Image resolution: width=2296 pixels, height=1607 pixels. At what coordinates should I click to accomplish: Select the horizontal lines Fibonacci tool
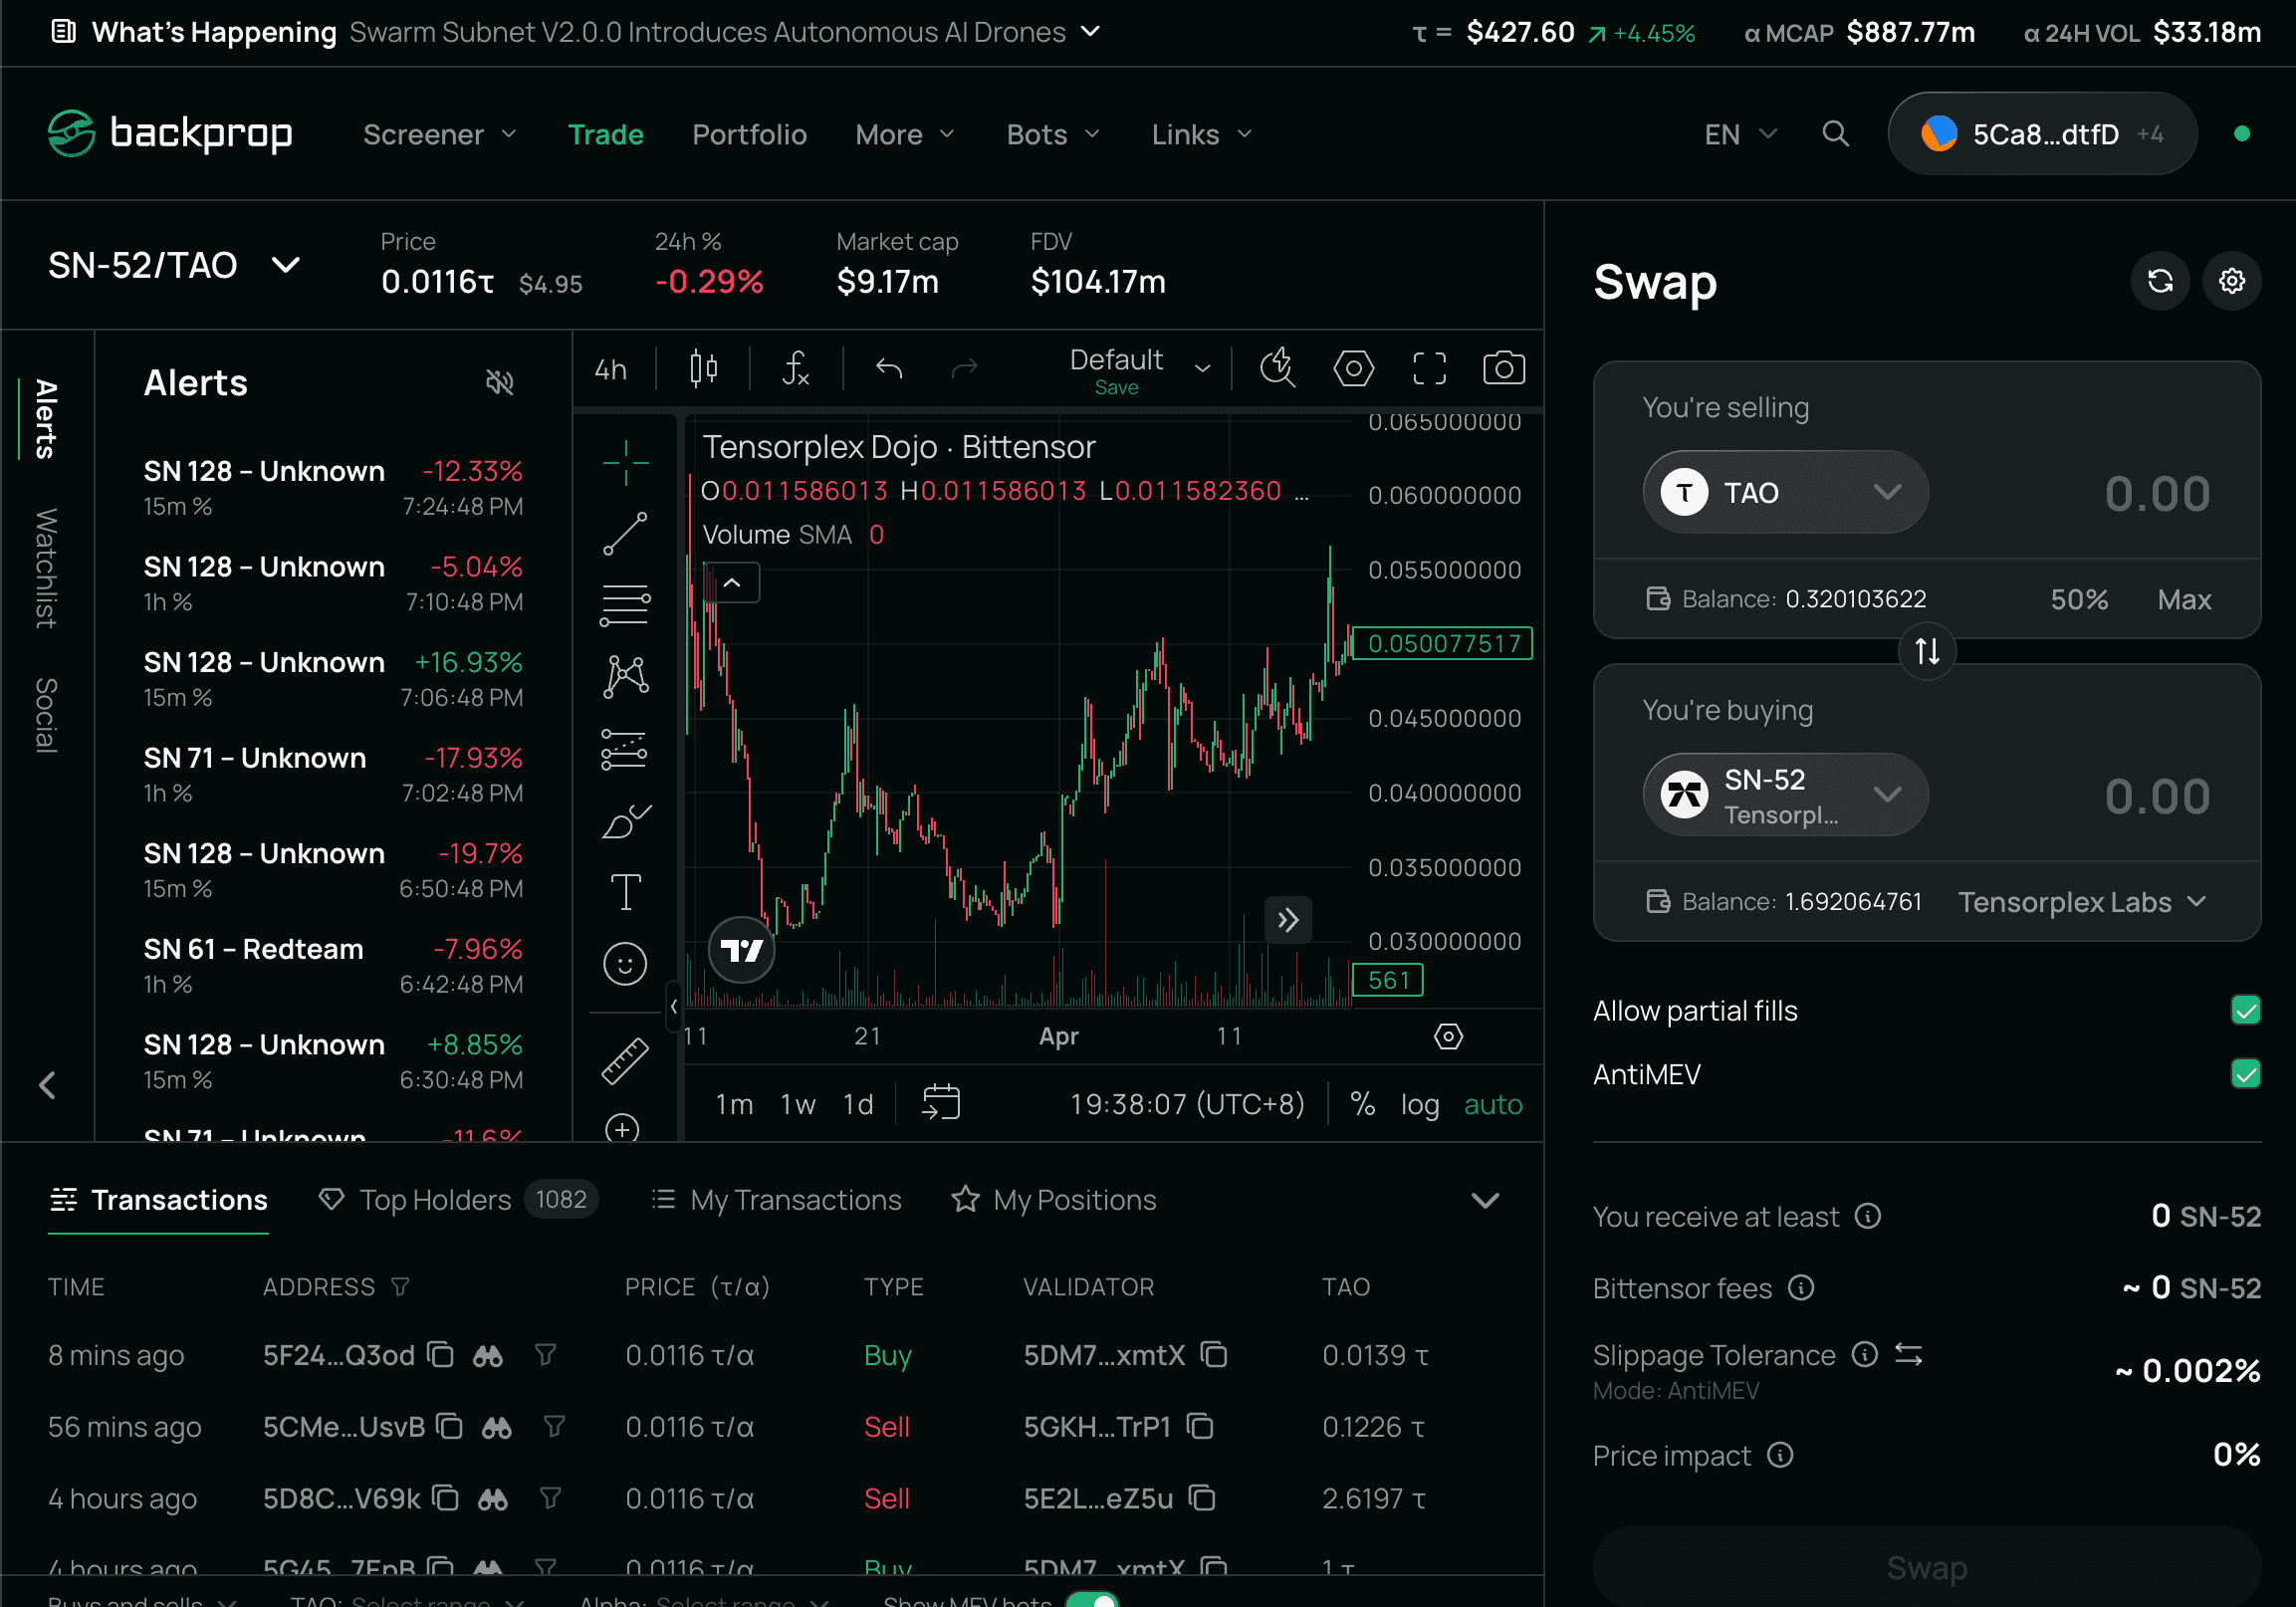click(626, 606)
